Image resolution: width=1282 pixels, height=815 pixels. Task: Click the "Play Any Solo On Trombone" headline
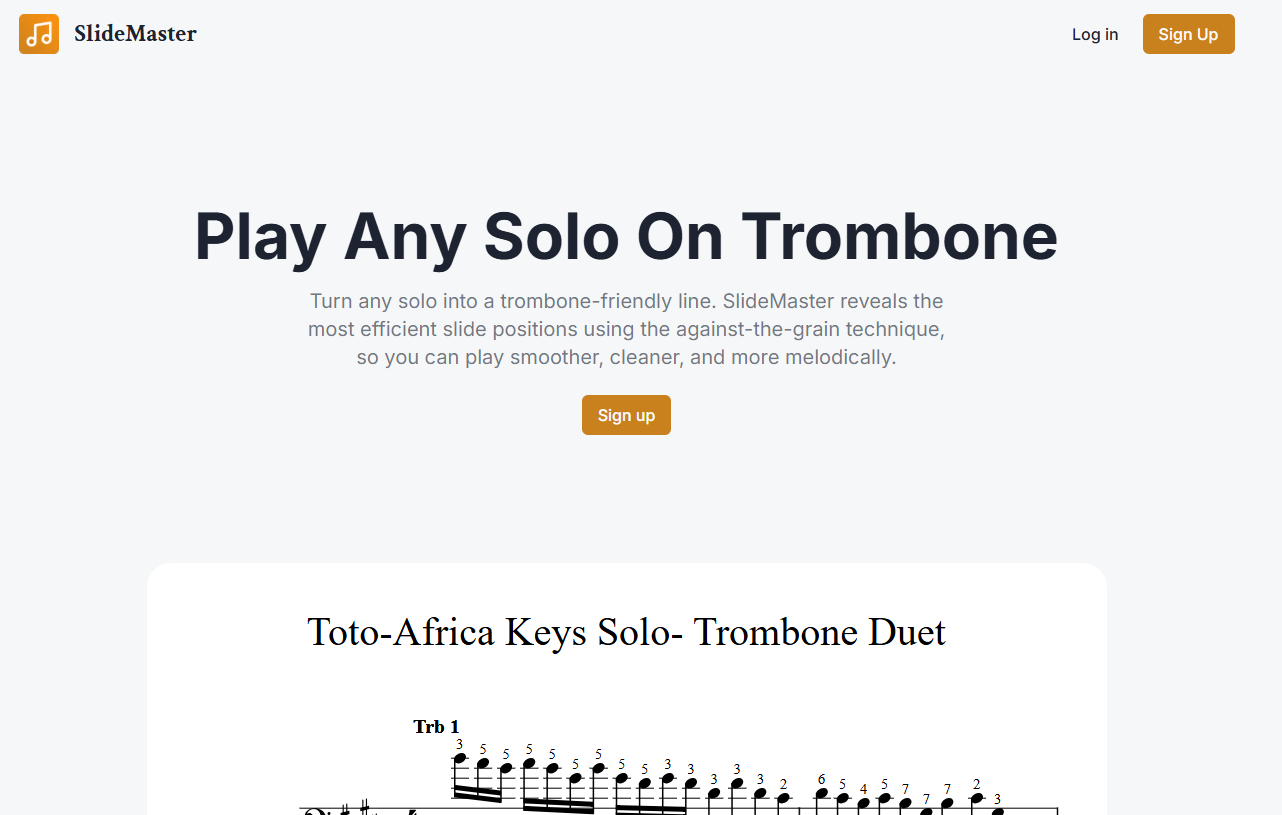(625, 237)
